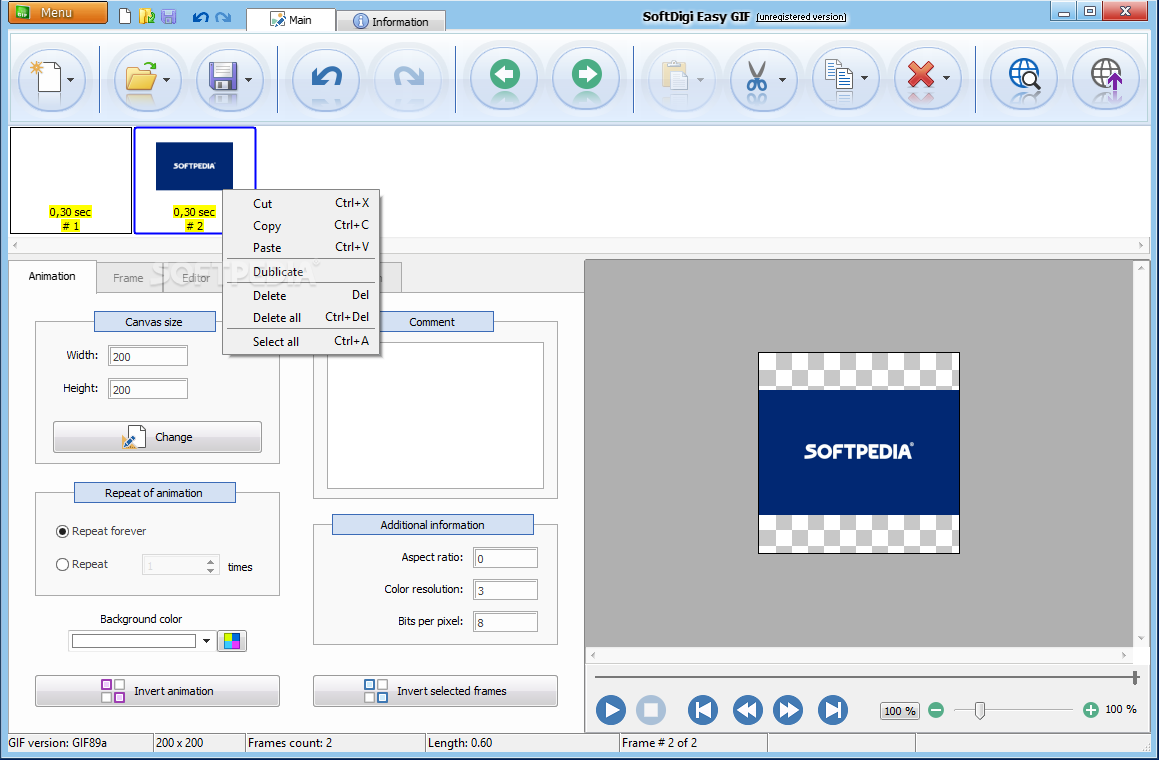Adjust the zoom slider handle

pyautogui.click(x=980, y=710)
